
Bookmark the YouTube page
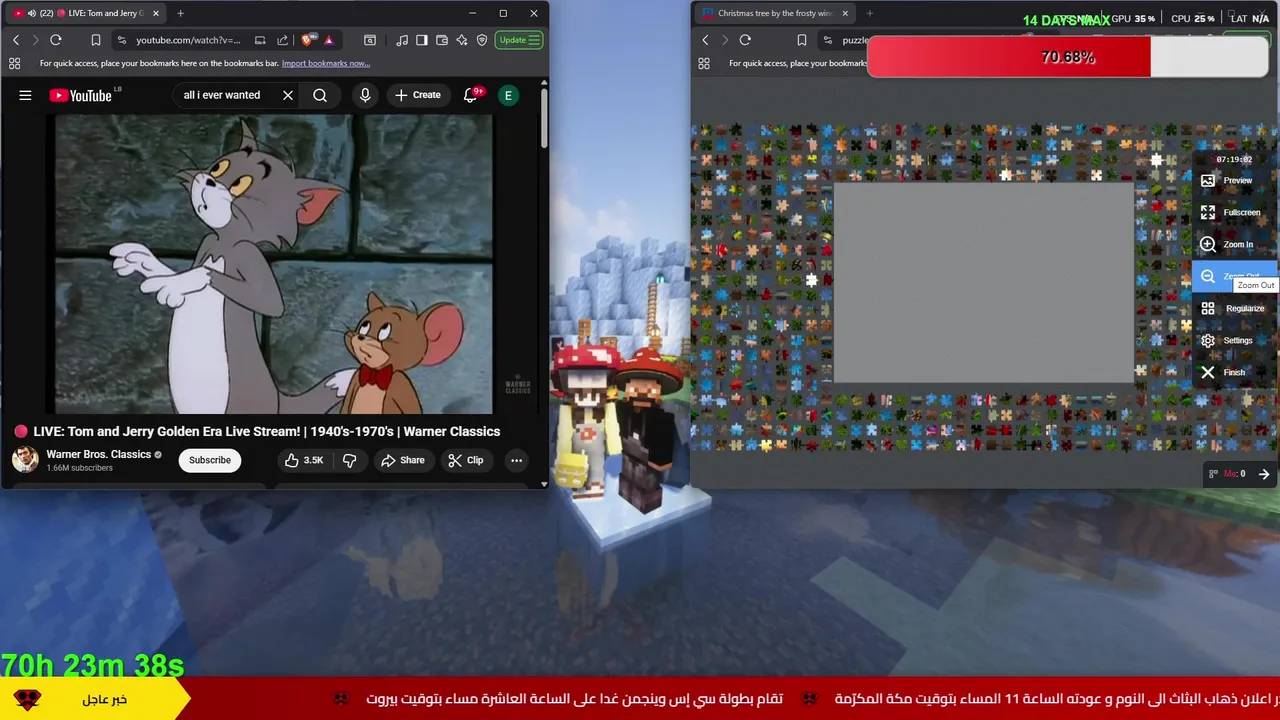click(96, 40)
